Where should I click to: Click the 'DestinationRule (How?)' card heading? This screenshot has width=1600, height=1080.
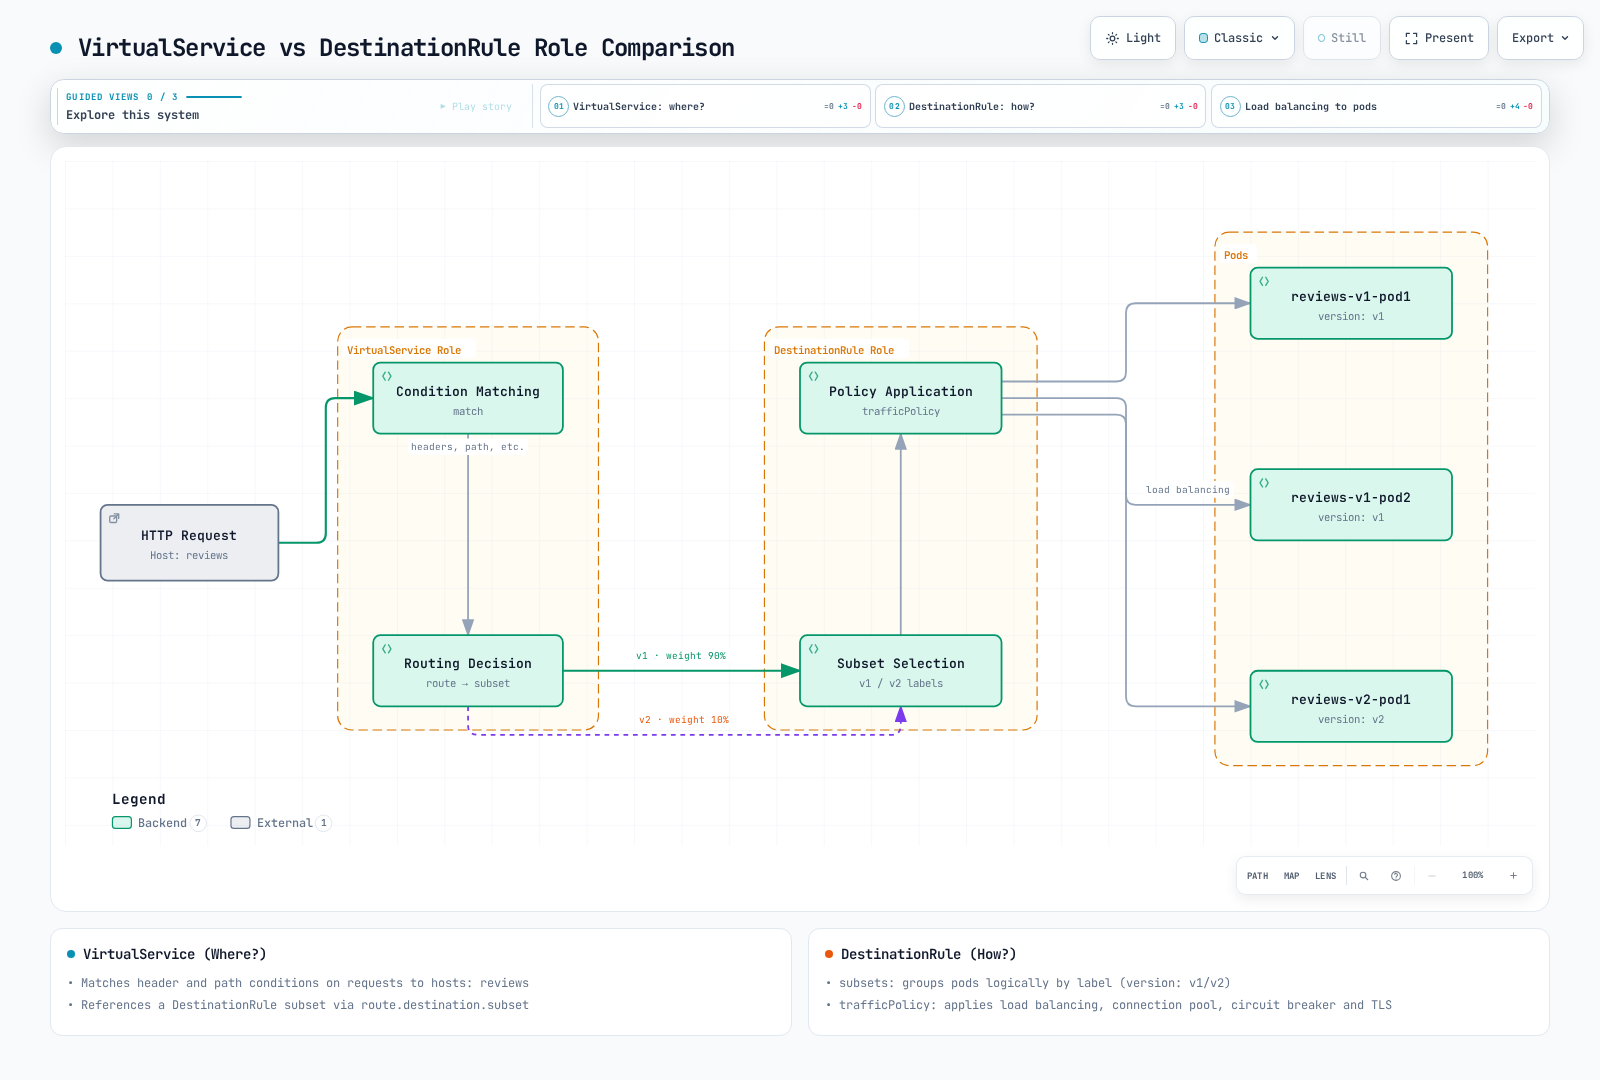tap(929, 954)
